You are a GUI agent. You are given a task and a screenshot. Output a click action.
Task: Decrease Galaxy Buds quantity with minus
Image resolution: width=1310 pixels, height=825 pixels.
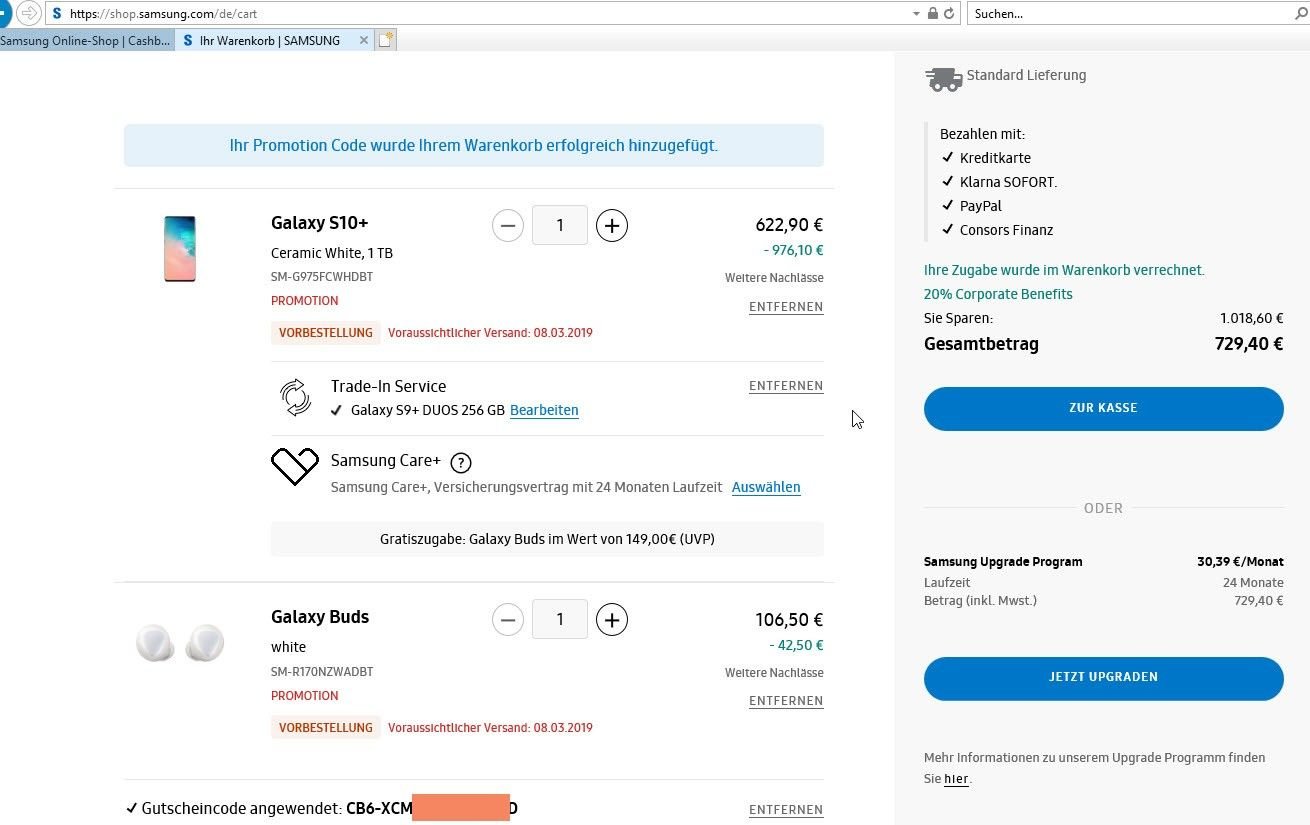pyautogui.click(x=508, y=621)
